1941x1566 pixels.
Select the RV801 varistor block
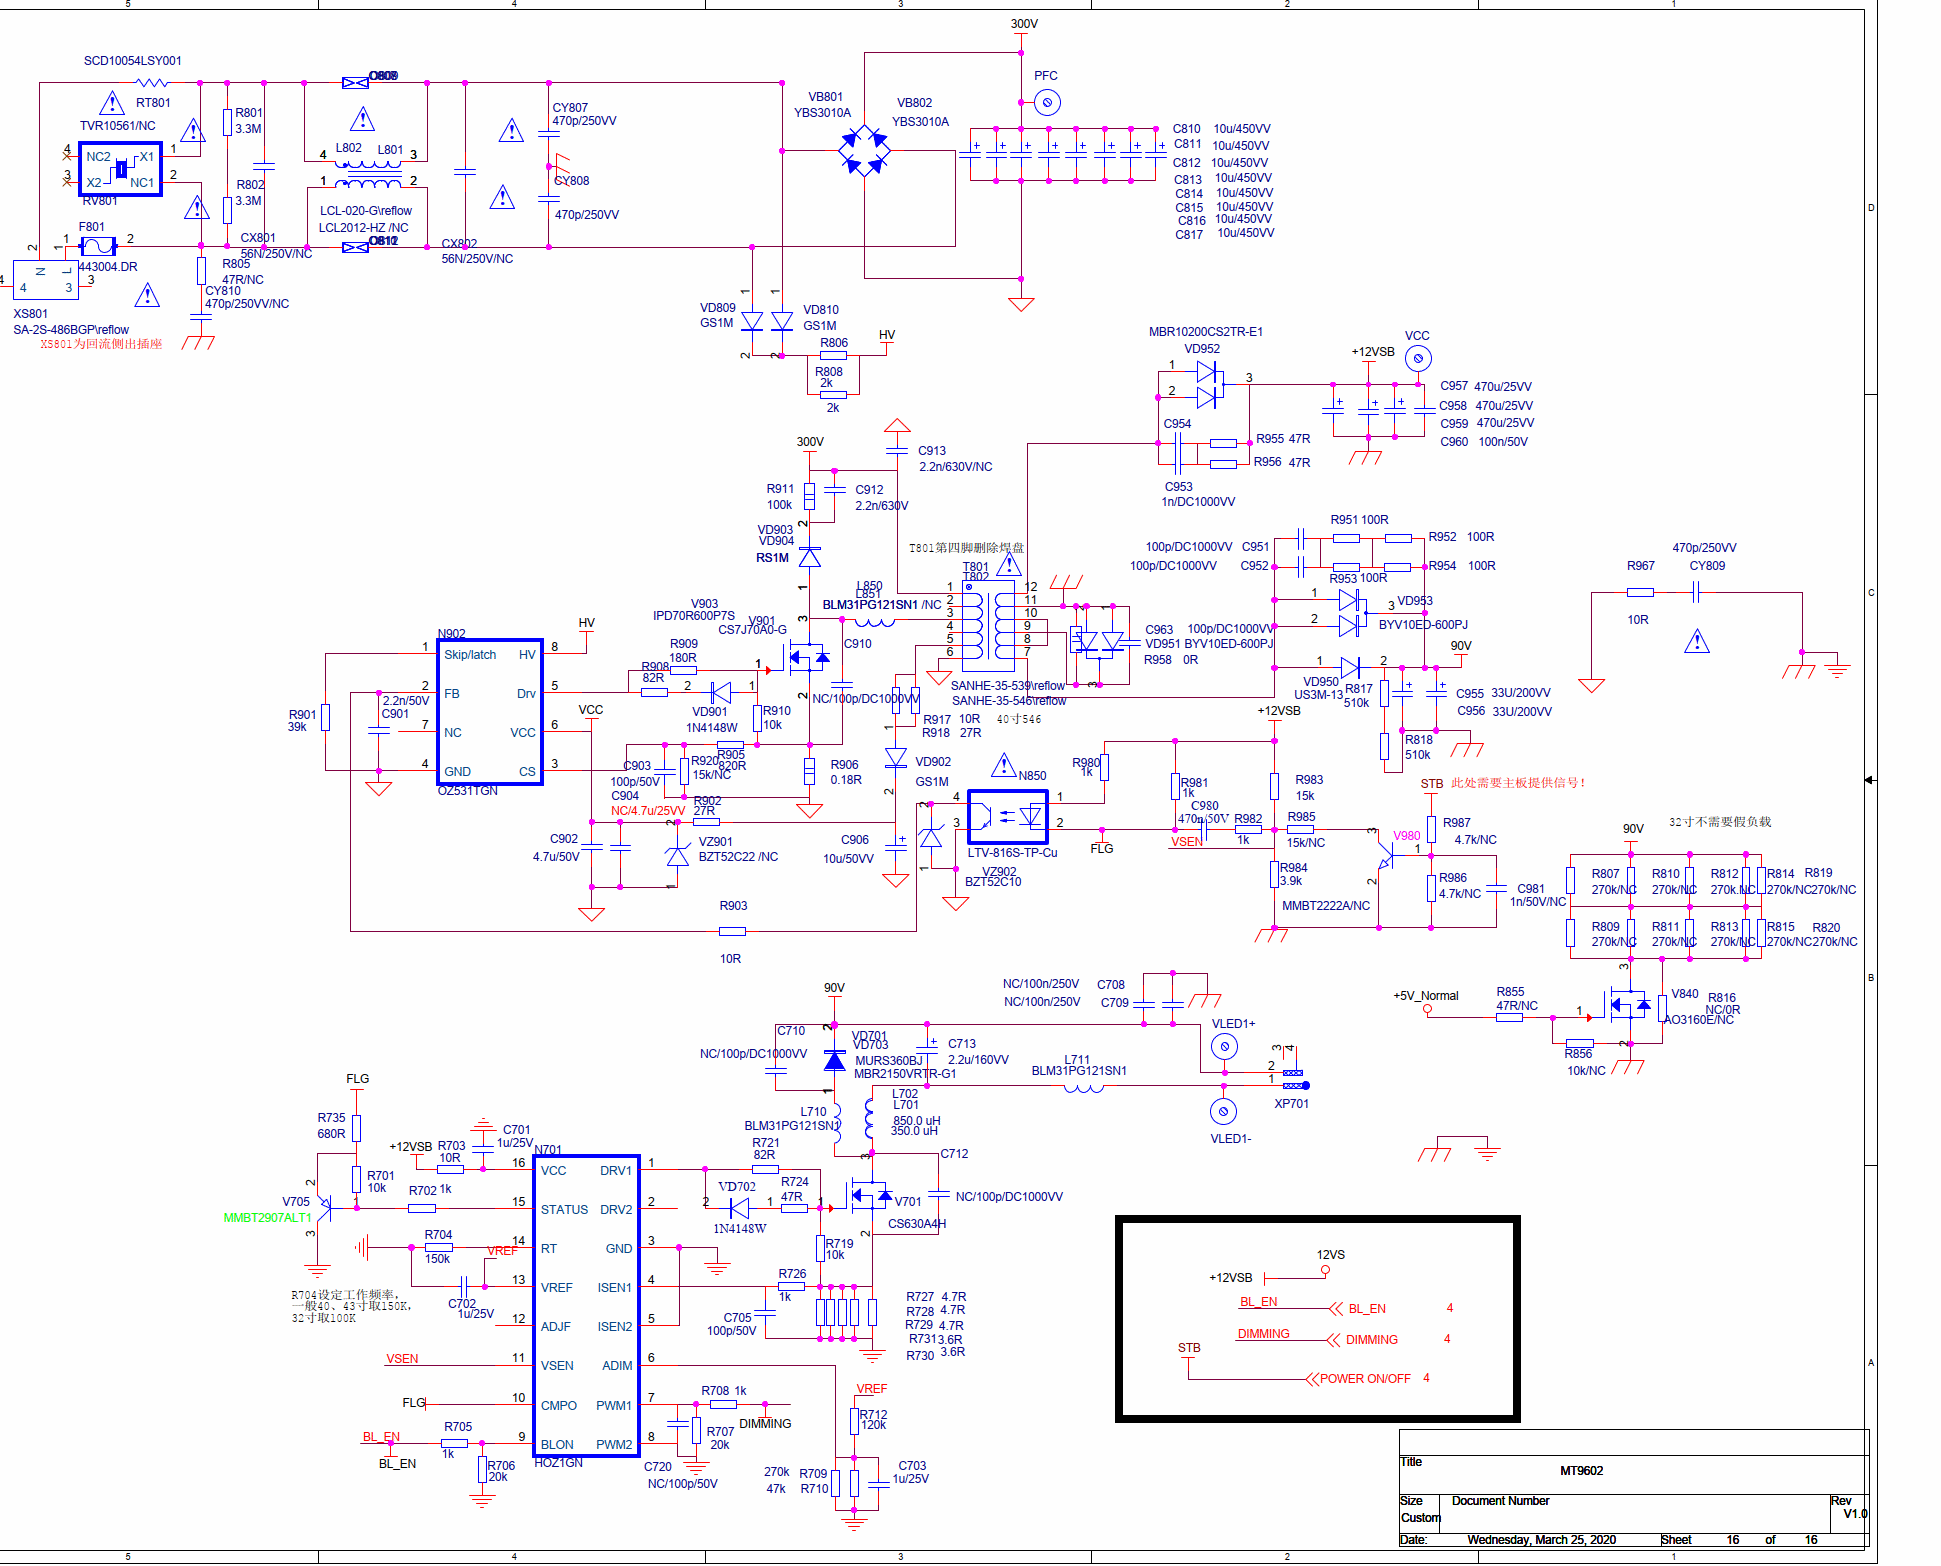pyautogui.click(x=121, y=169)
